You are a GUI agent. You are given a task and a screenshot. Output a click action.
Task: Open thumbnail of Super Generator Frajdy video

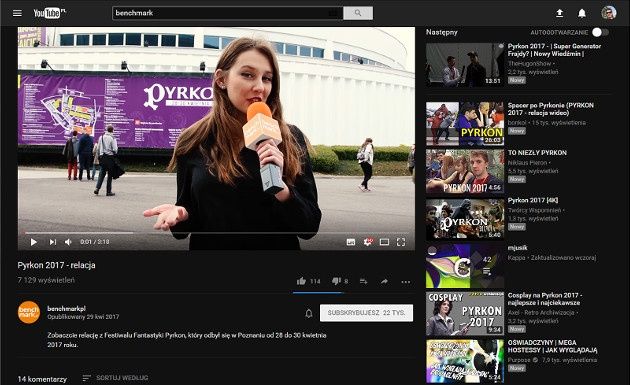465,65
